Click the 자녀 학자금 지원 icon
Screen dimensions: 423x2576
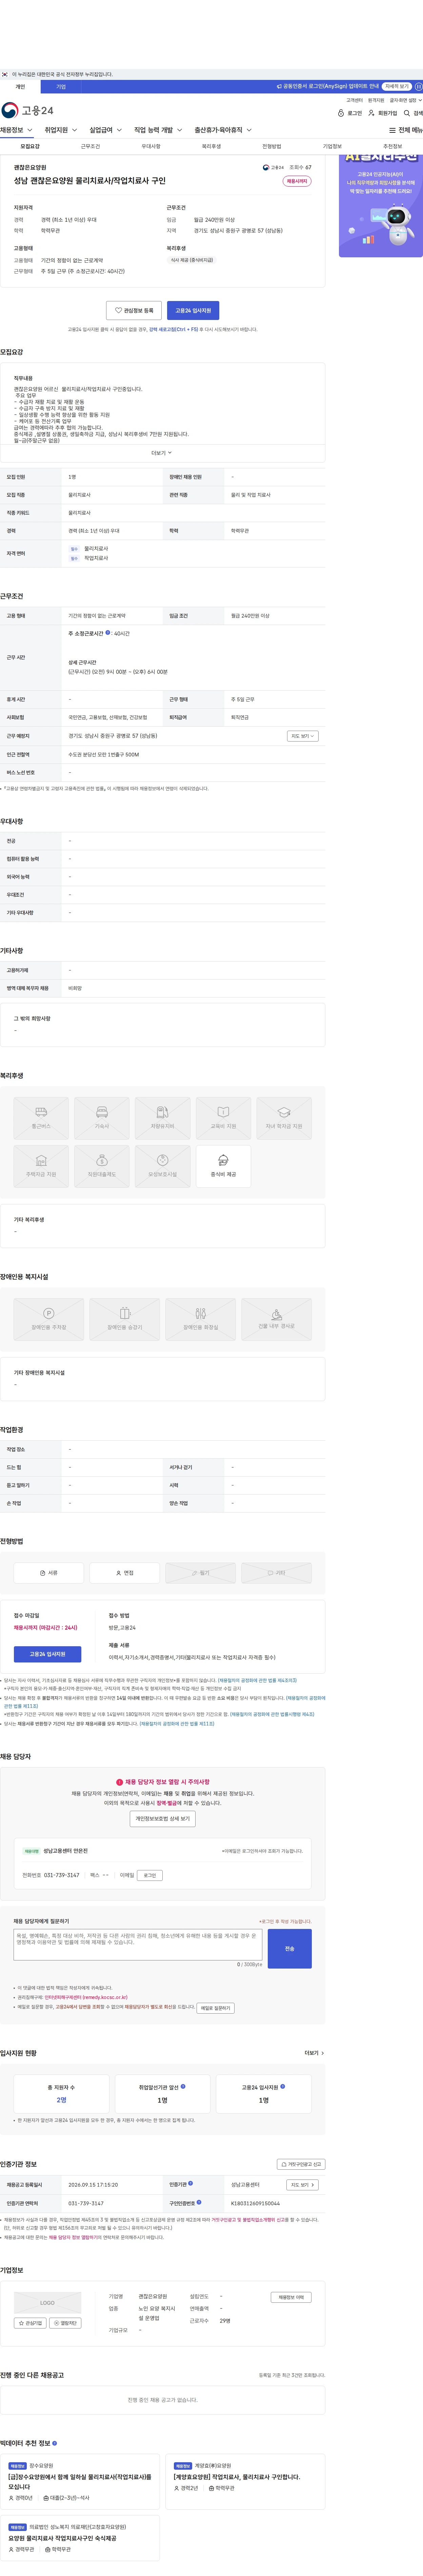coord(284,1118)
